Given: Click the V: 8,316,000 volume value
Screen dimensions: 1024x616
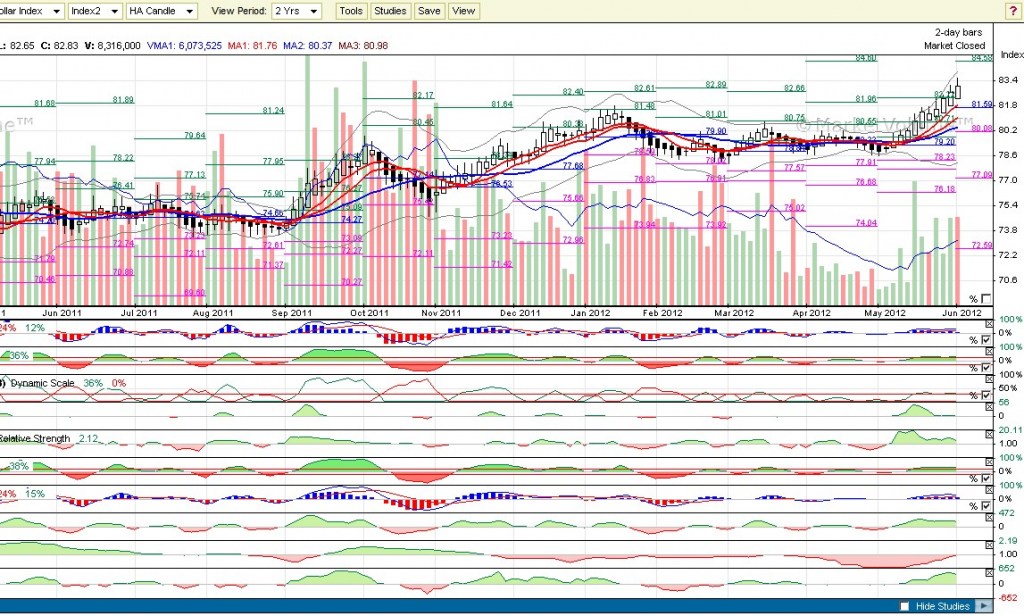Looking at the screenshot, I should pyautogui.click(x=112, y=46).
